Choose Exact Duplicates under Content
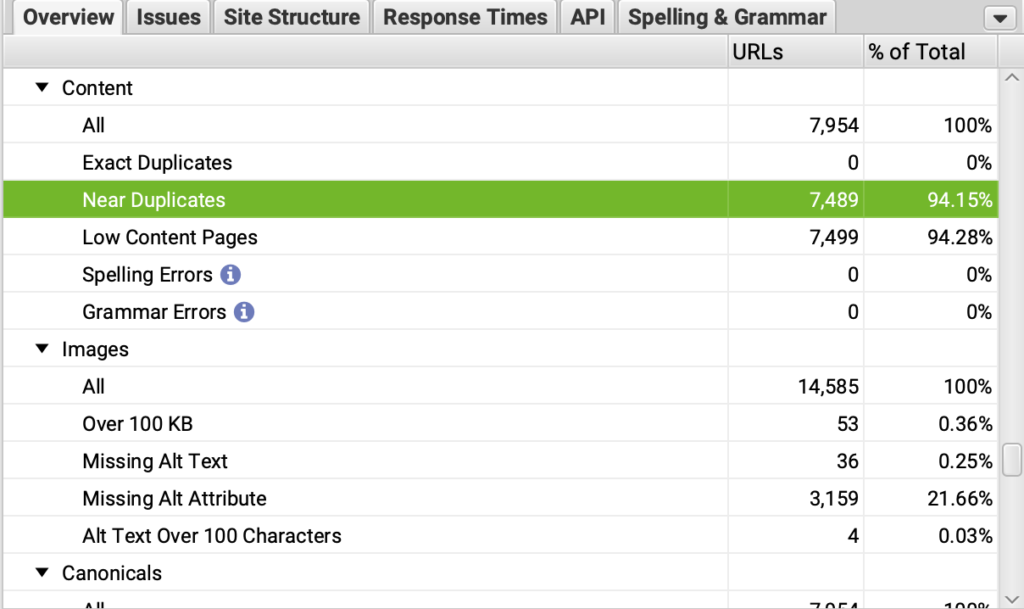Image resolution: width=1024 pixels, height=609 pixels. point(157,163)
